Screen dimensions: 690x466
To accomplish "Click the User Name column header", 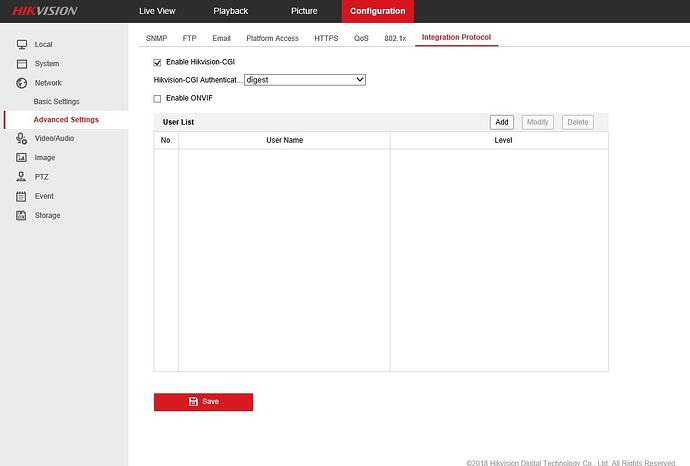I will (x=284, y=140).
